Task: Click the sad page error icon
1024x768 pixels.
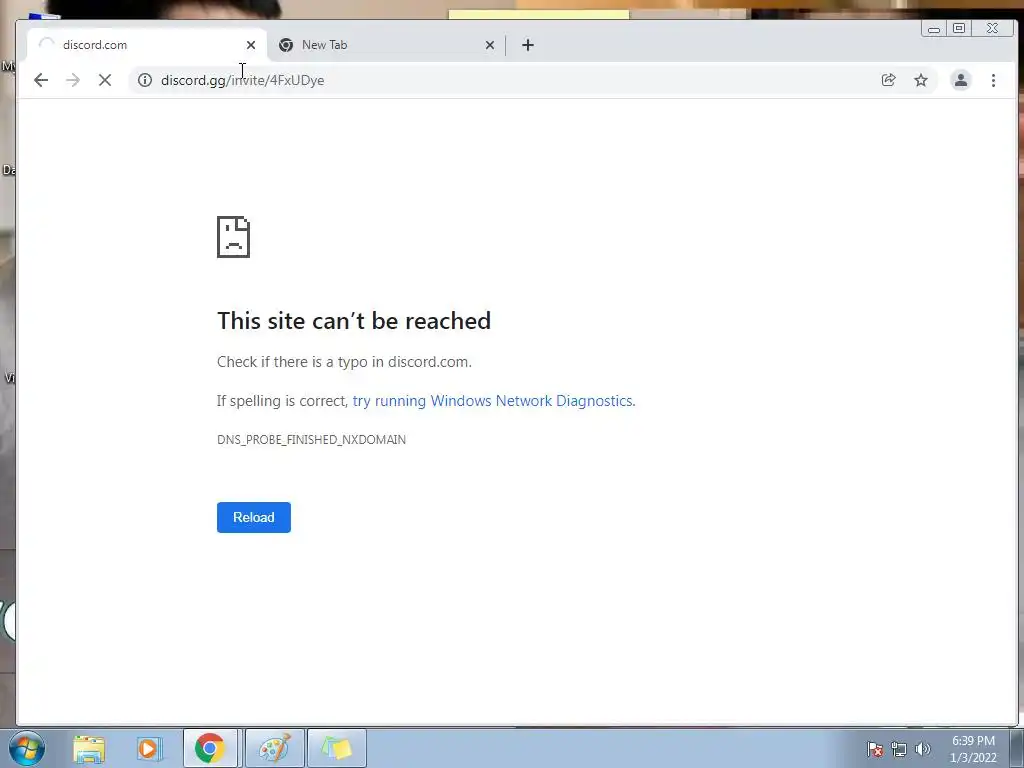Action: coord(233,237)
